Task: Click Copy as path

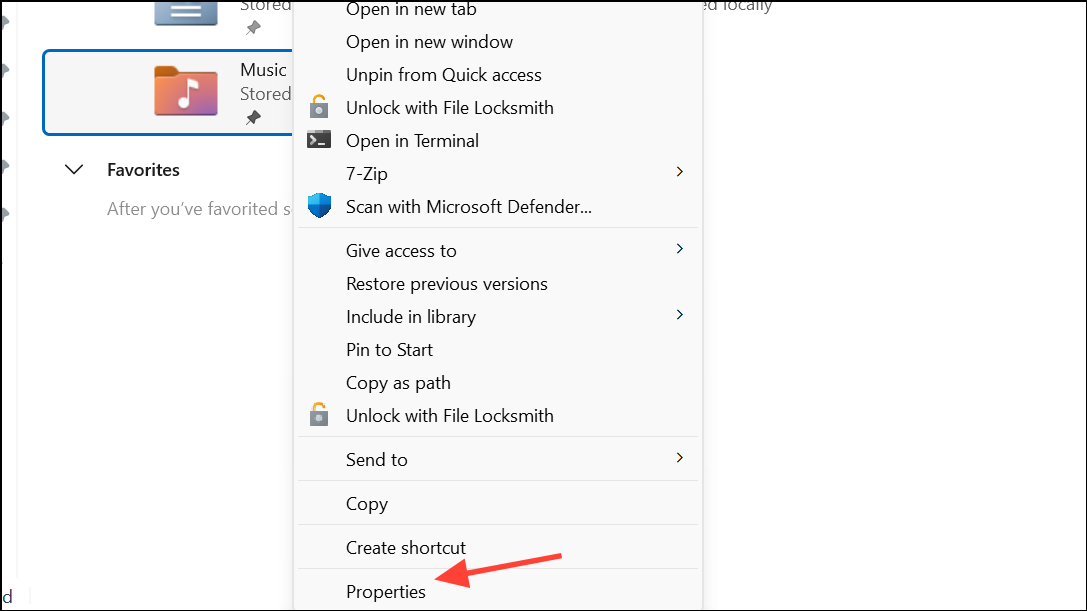Action: (398, 382)
